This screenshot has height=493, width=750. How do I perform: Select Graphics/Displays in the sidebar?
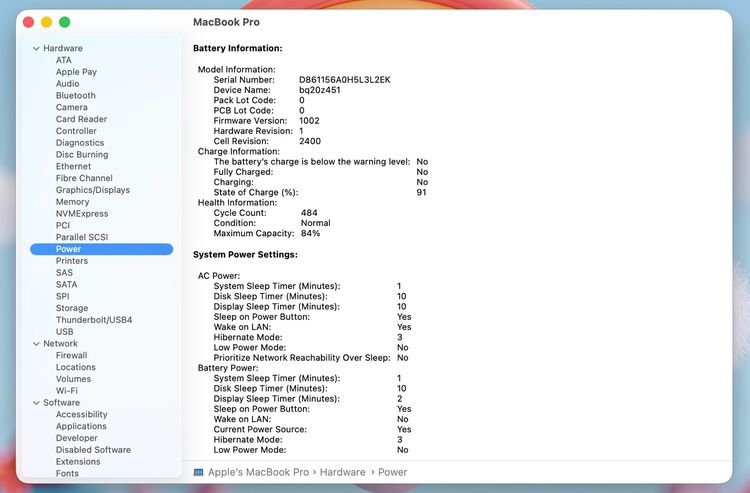93,190
